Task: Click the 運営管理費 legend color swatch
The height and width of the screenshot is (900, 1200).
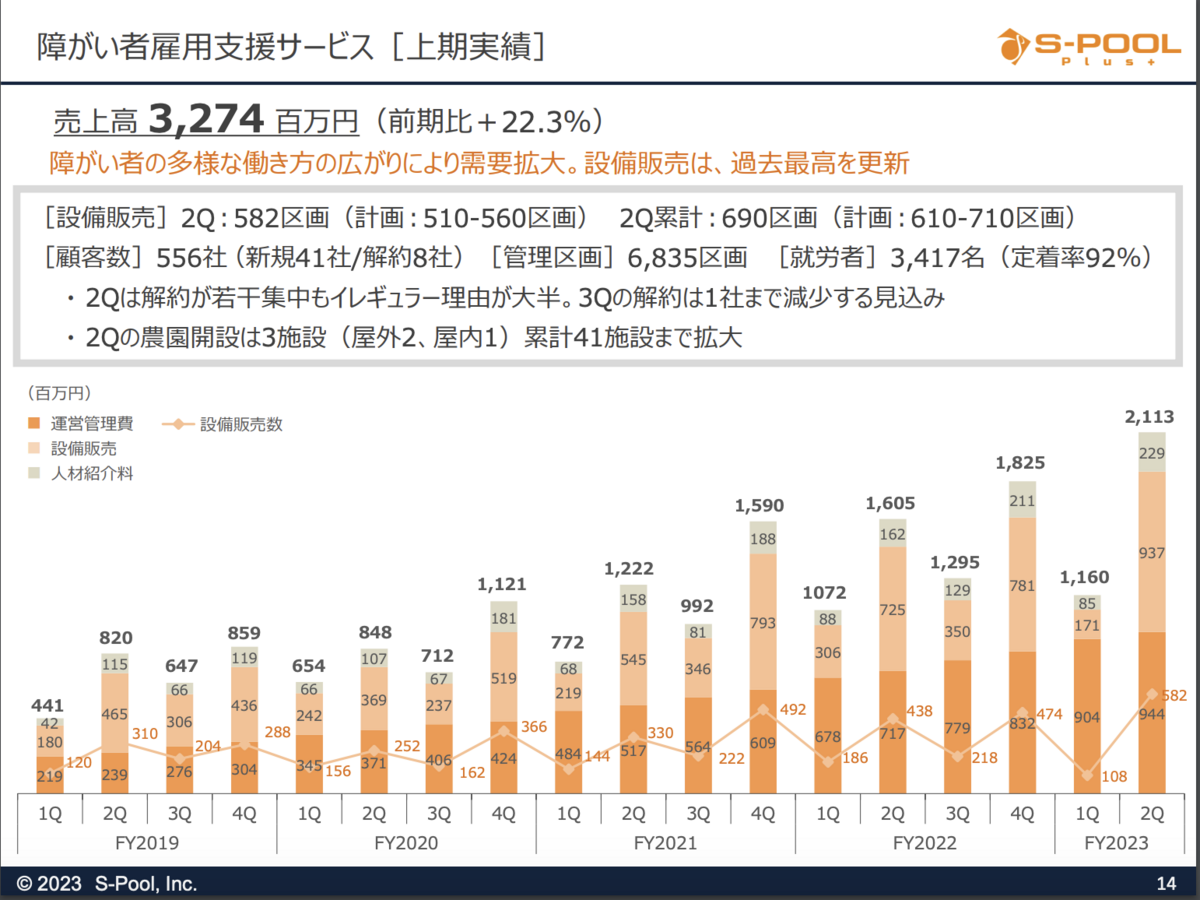Action: coord(34,424)
